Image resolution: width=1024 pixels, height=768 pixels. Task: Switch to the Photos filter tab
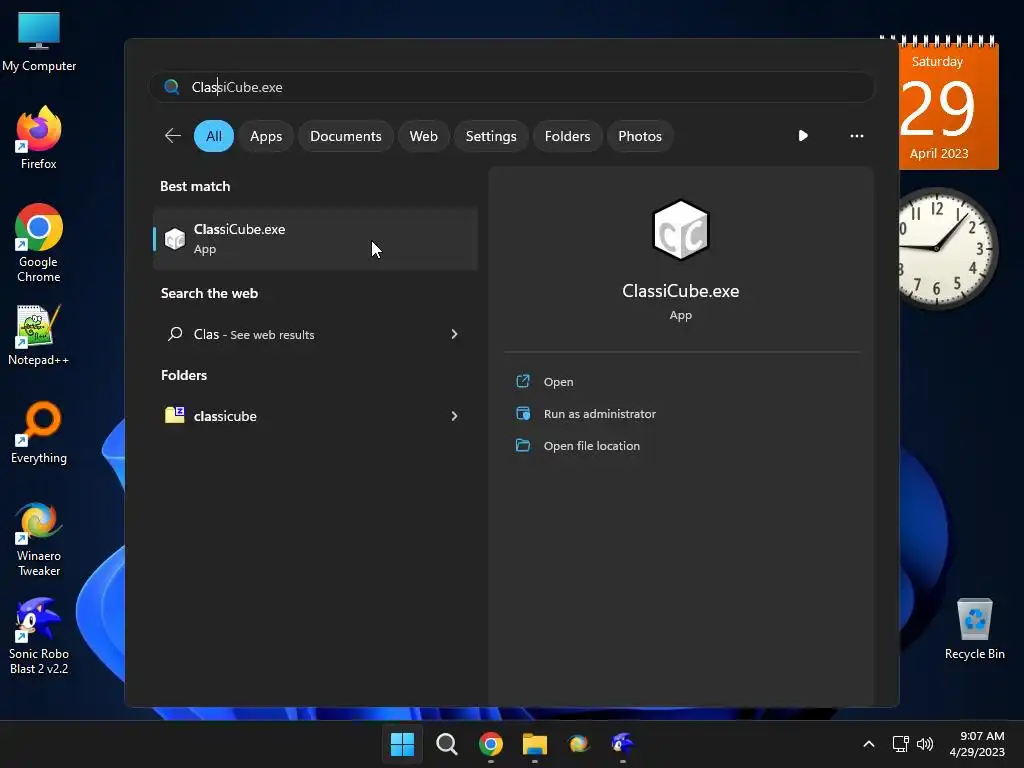640,136
